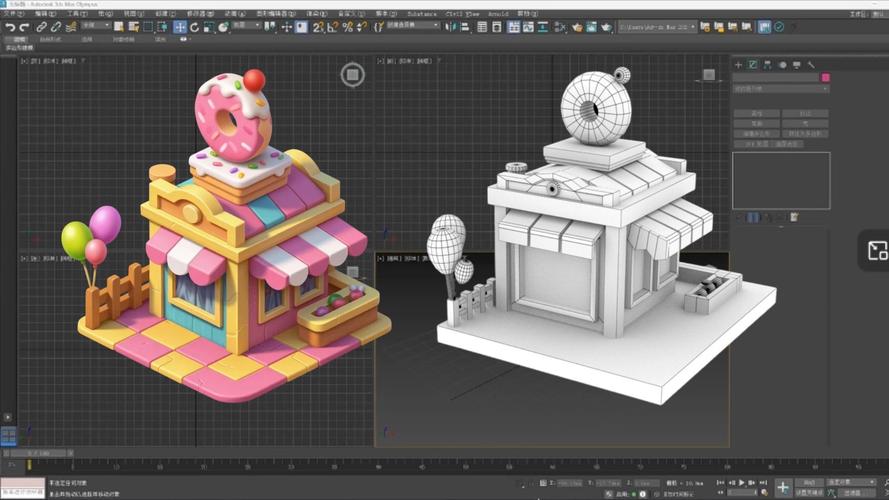The image size is (889, 500).
Task: Click the Play Animation button
Action: [741, 482]
